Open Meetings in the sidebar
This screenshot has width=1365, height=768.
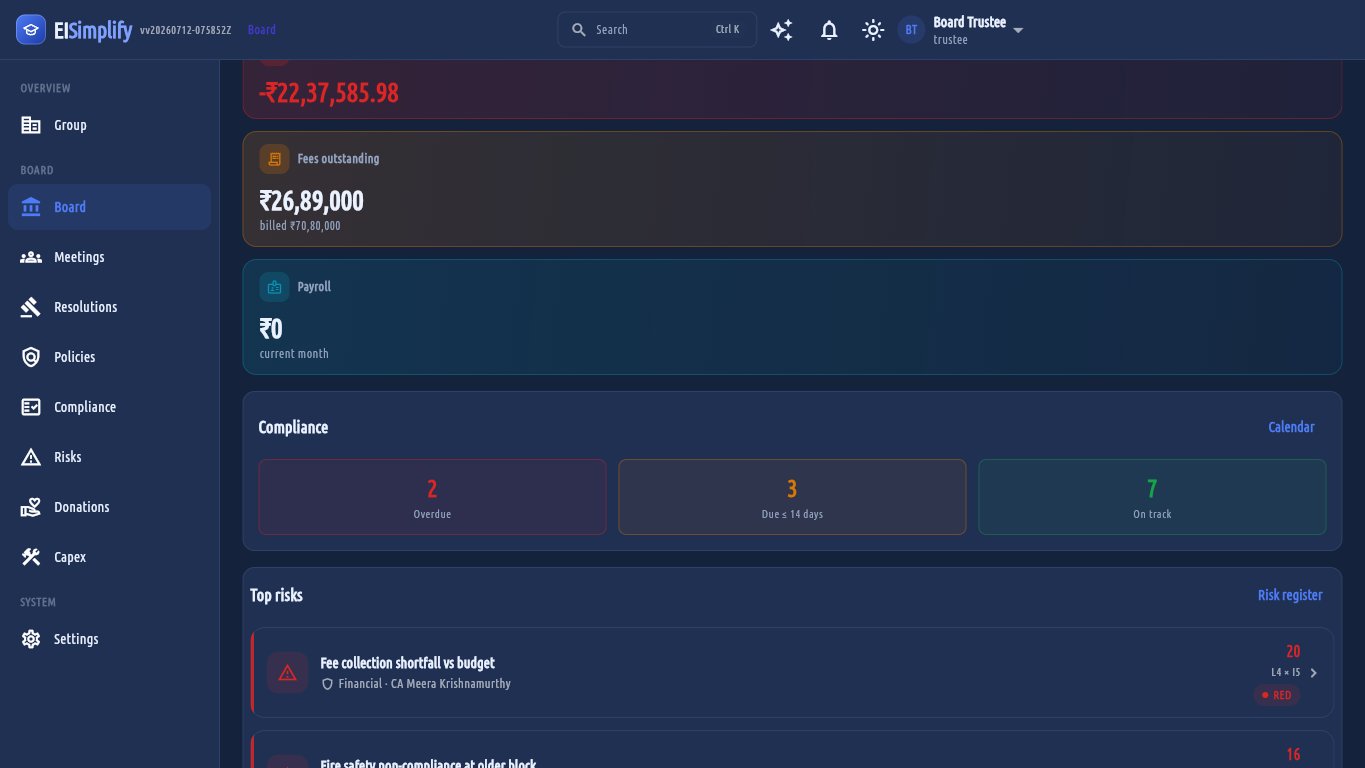[110, 257]
